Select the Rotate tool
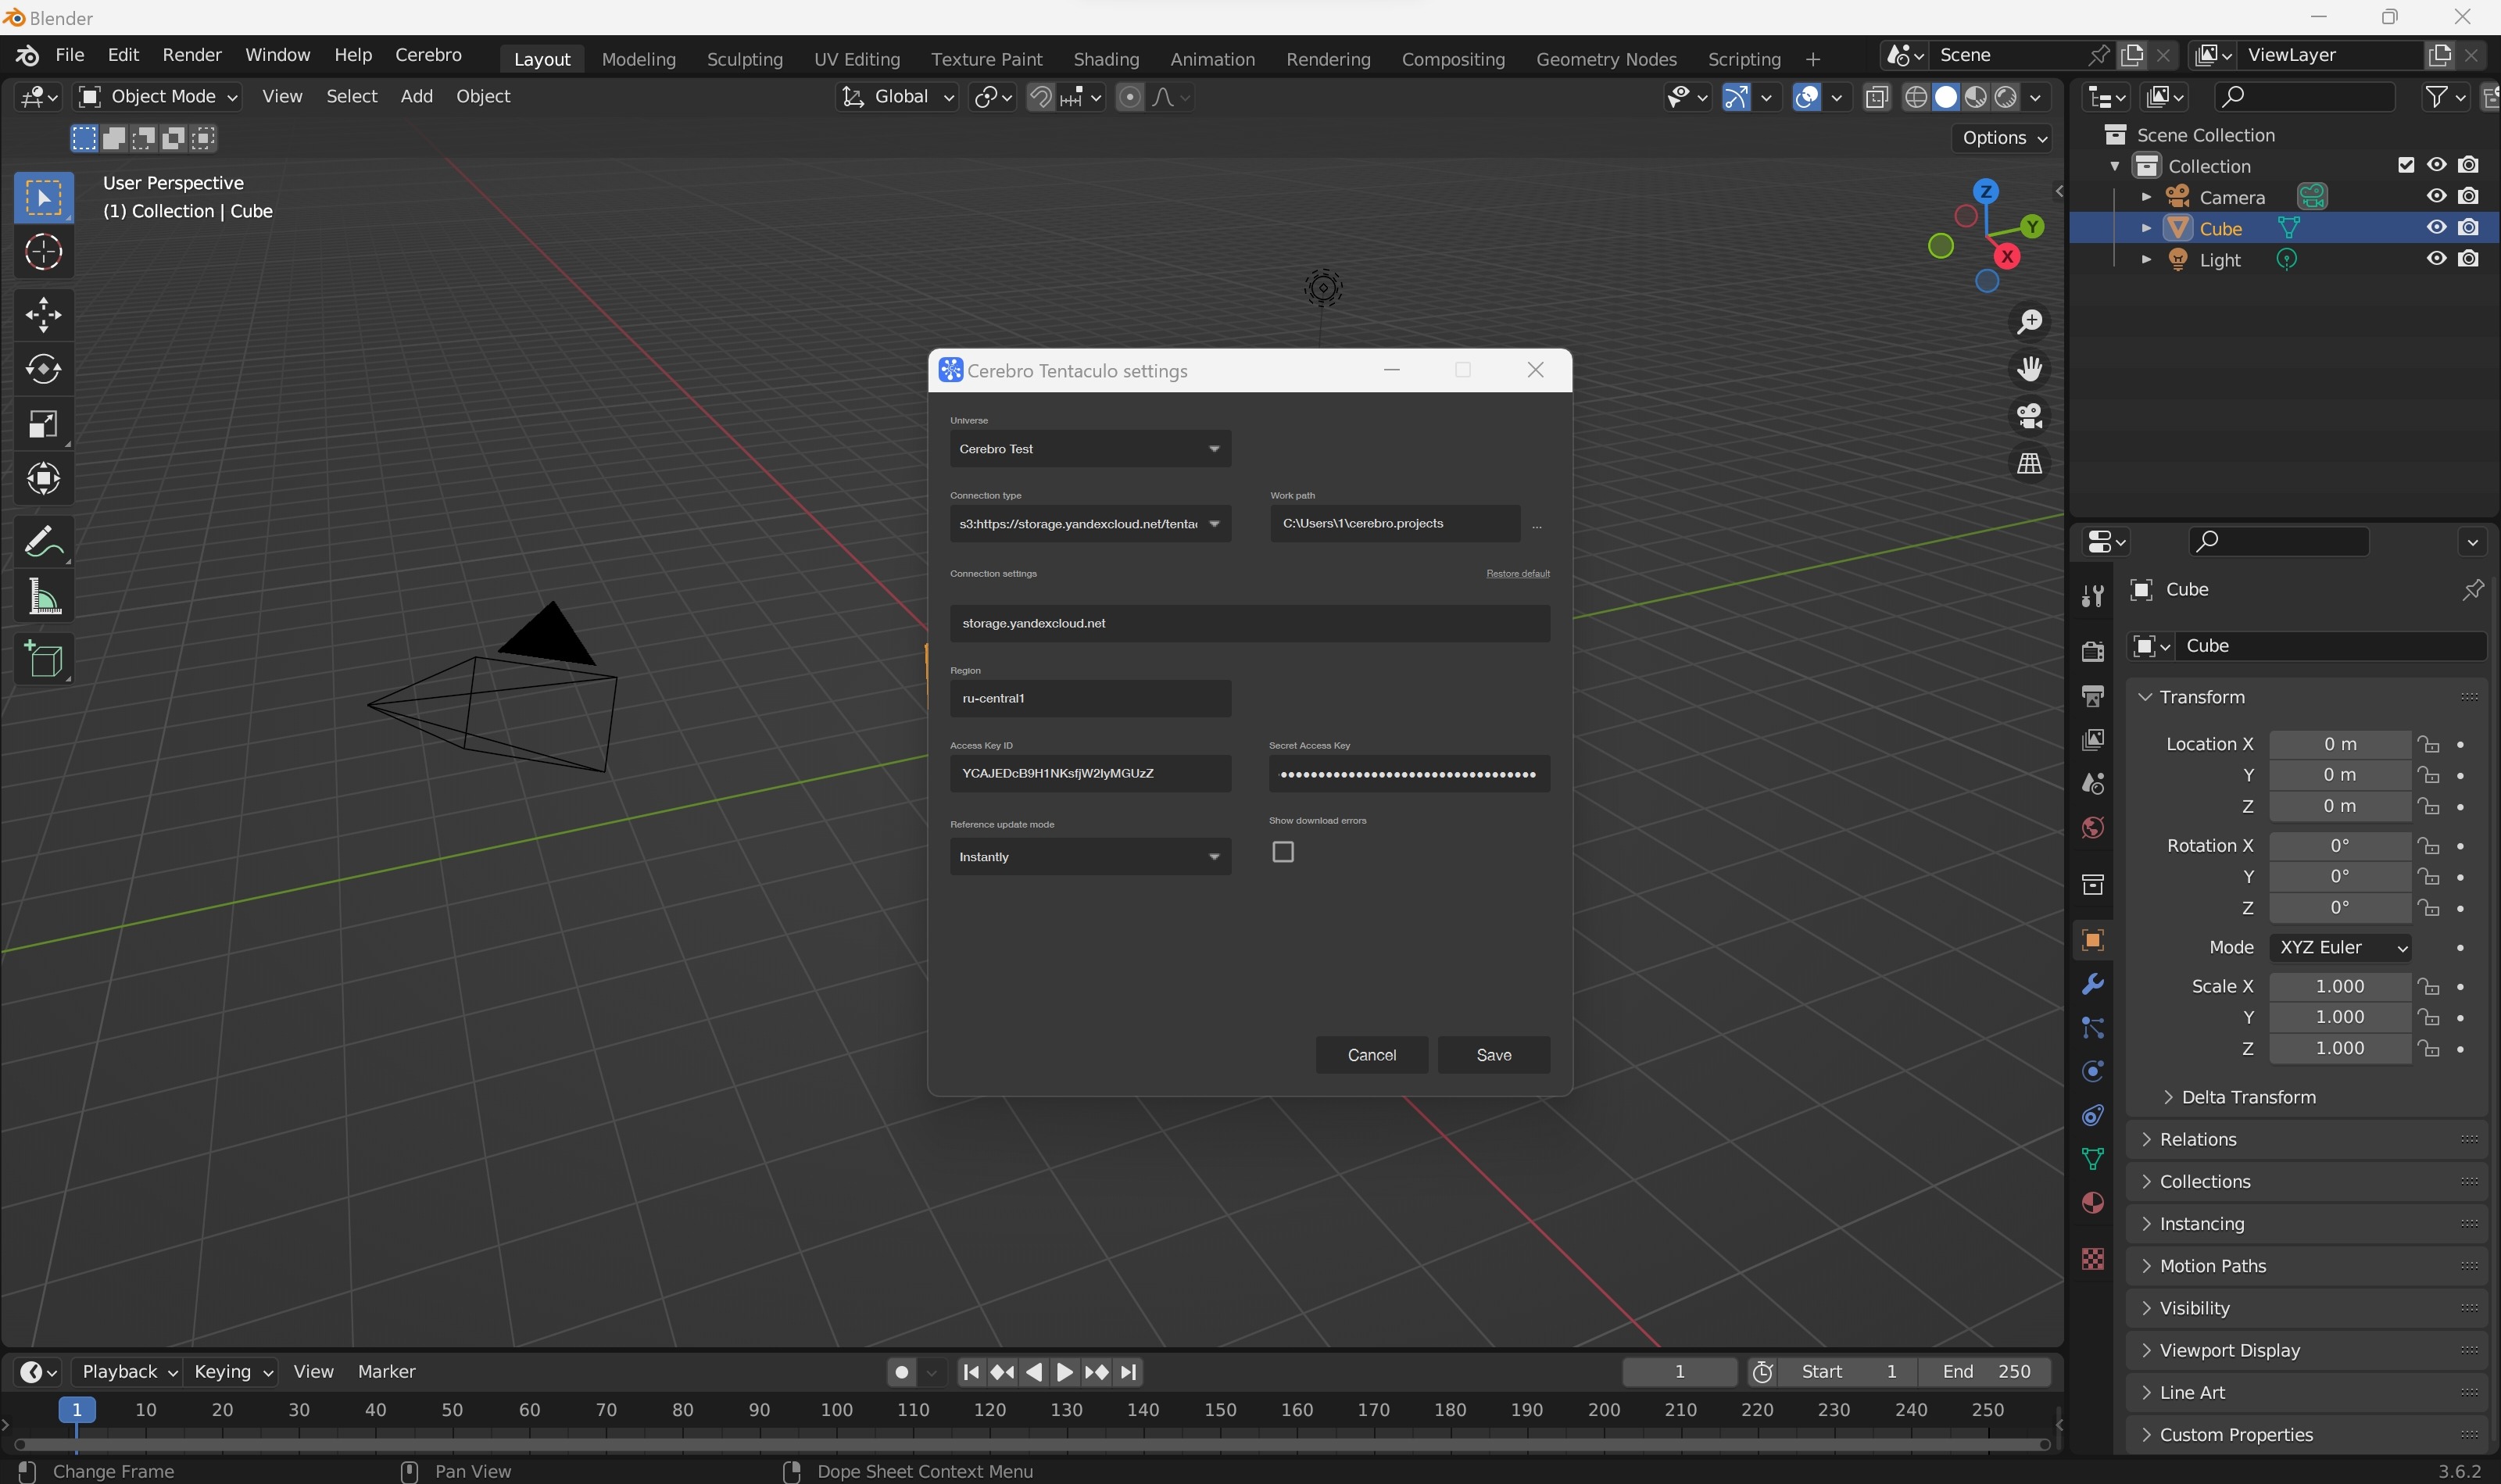 [x=43, y=369]
